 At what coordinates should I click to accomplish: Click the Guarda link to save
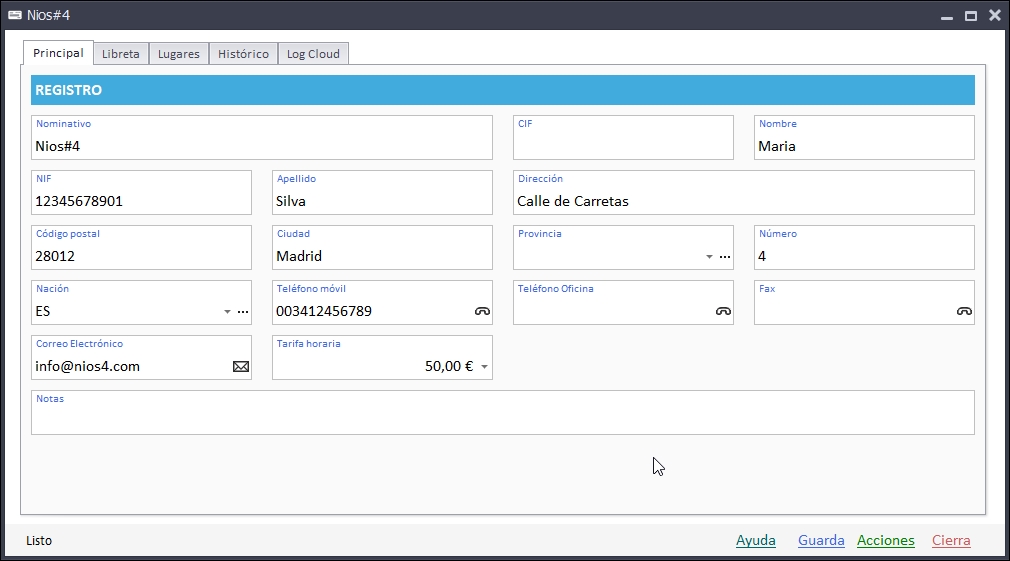(x=821, y=541)
